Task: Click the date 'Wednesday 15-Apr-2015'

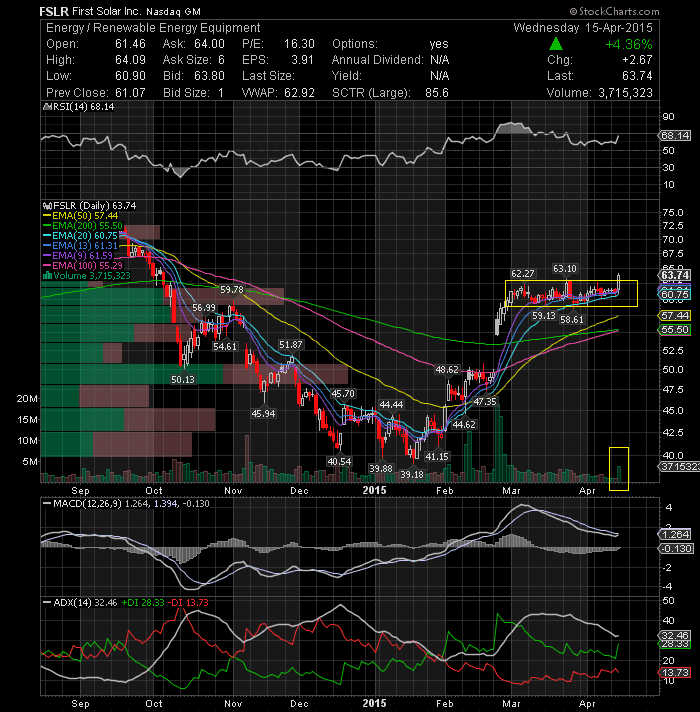Action: pyautogui.click(x=582, y=28)
